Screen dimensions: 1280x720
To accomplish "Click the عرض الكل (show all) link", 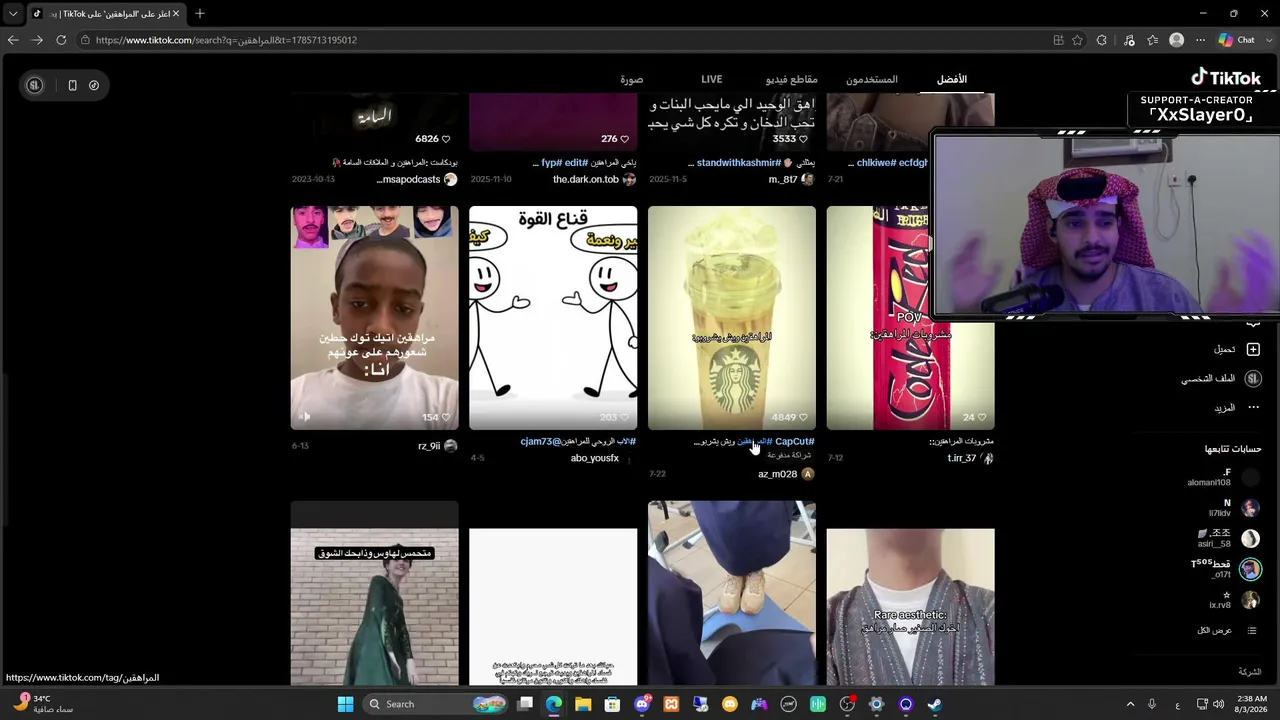I will 1214,630.
